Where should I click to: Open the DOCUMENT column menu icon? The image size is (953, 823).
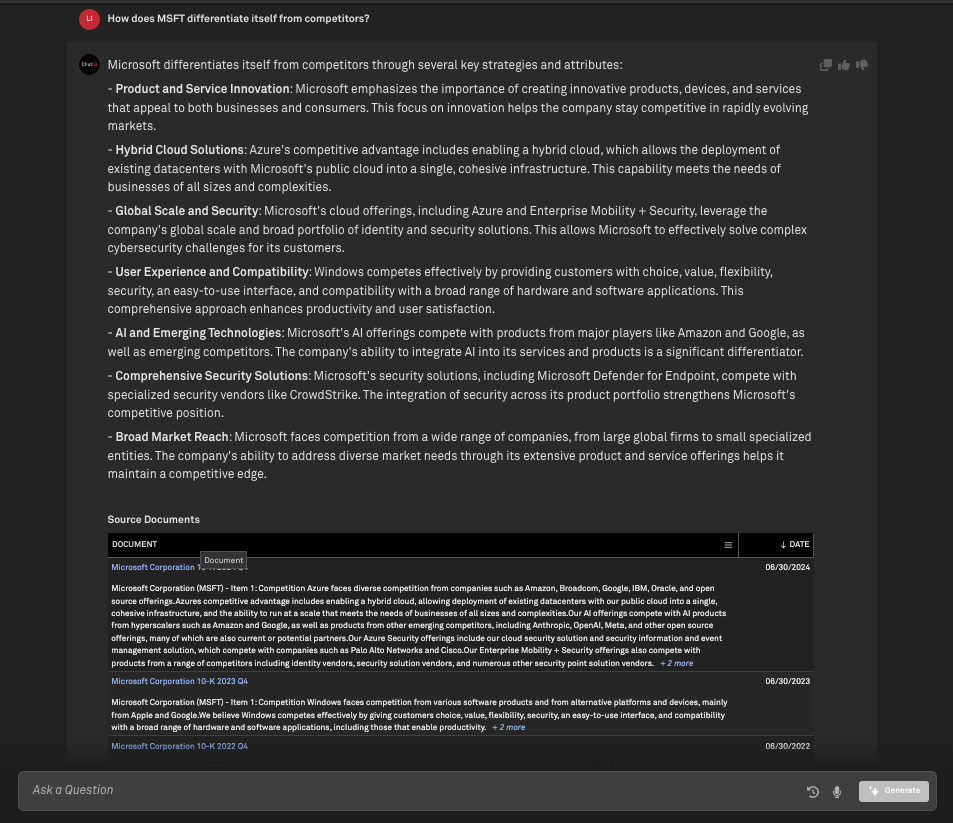[728, 545]
